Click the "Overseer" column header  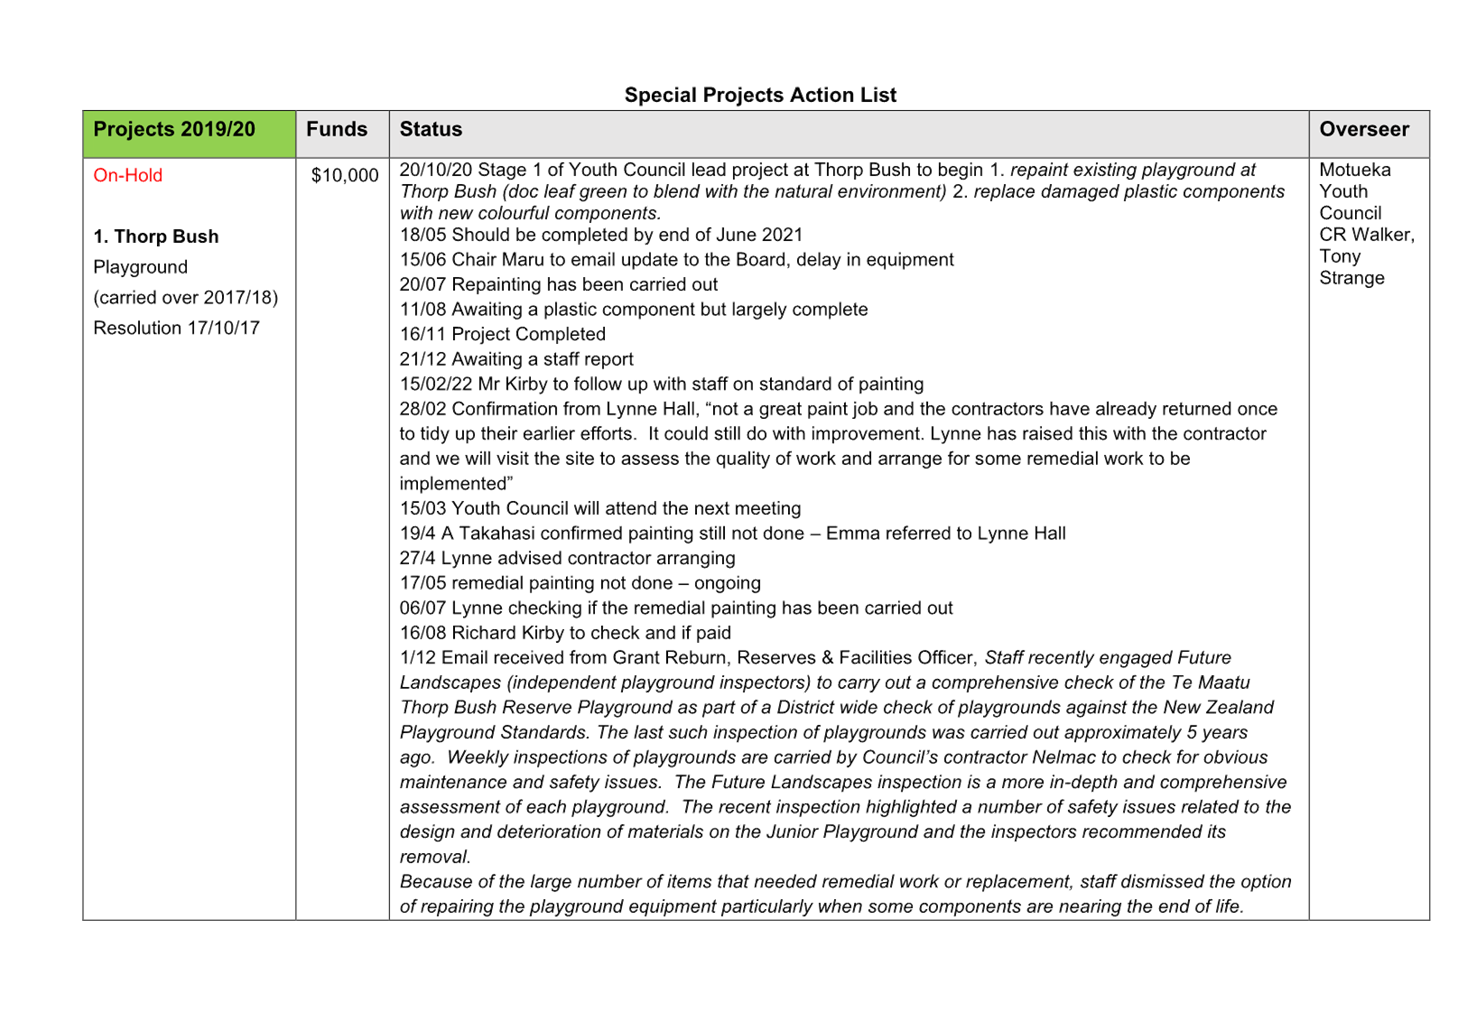point(1369,134)
